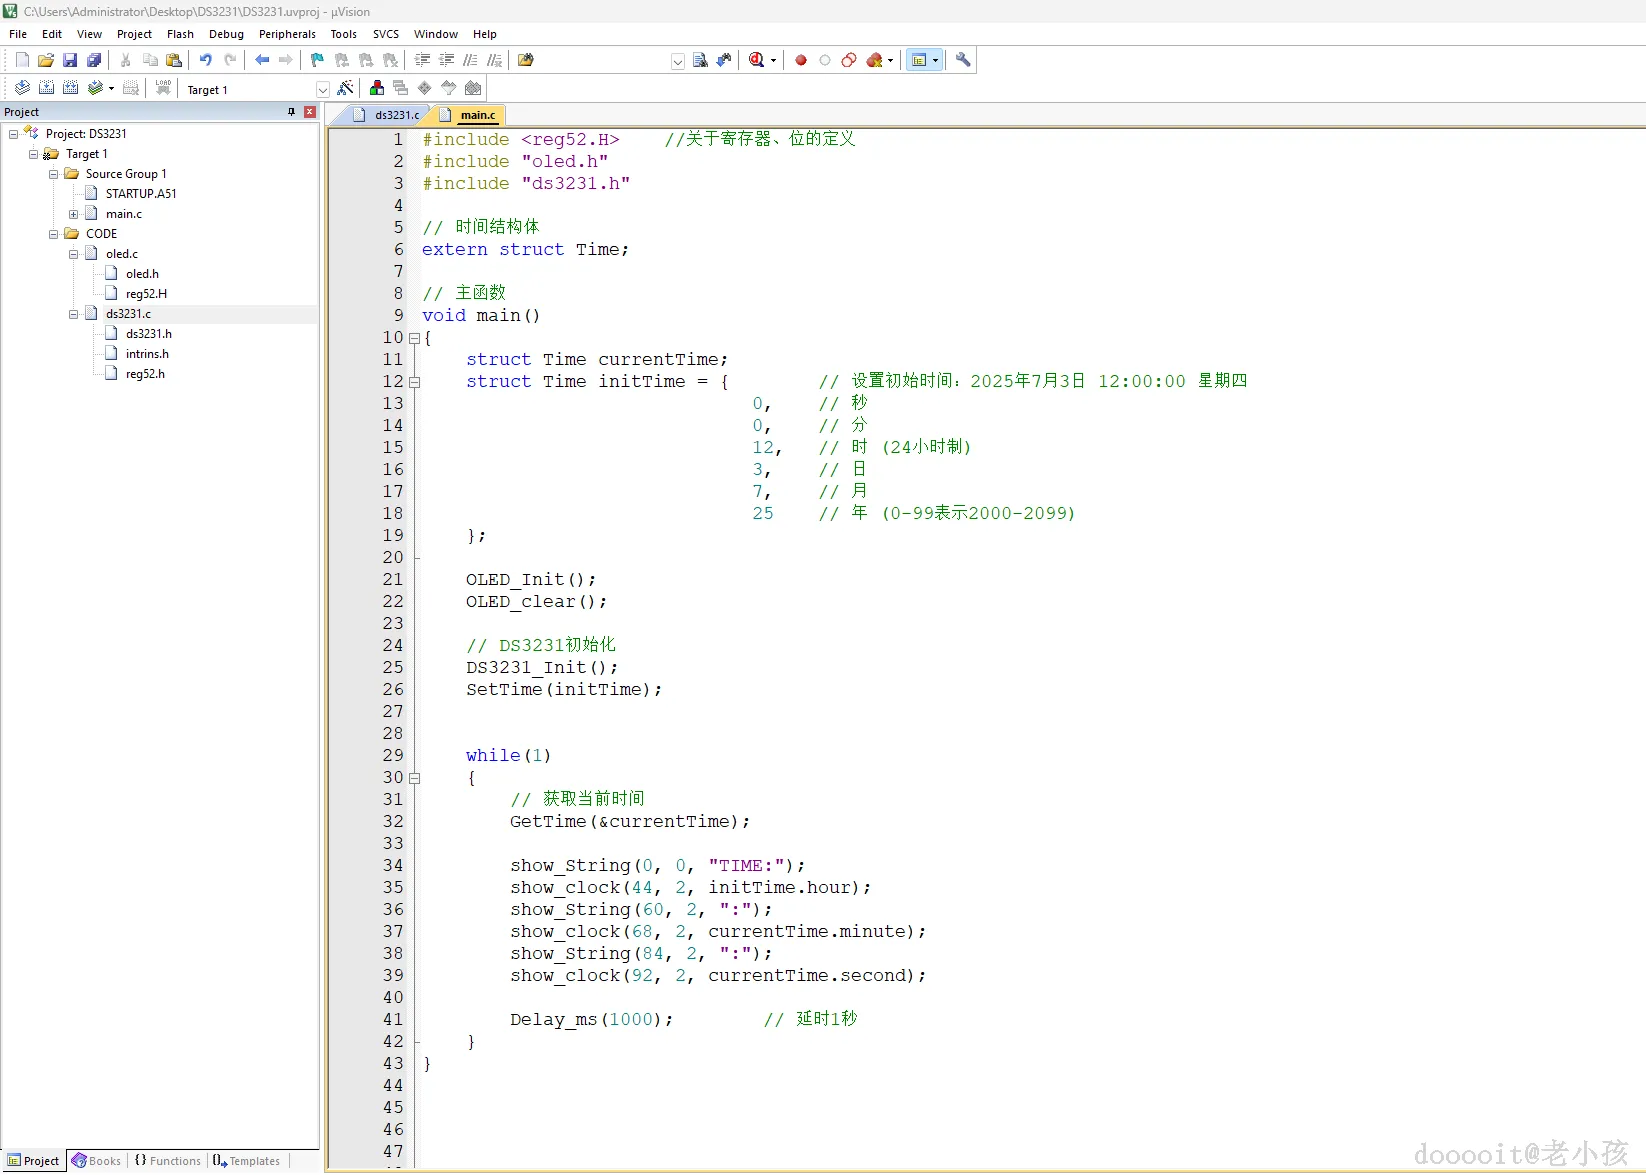This screenshot has width=1646, height=1175.
Task: Collapse the CODE group in project tree
Action: coord(53,234)
